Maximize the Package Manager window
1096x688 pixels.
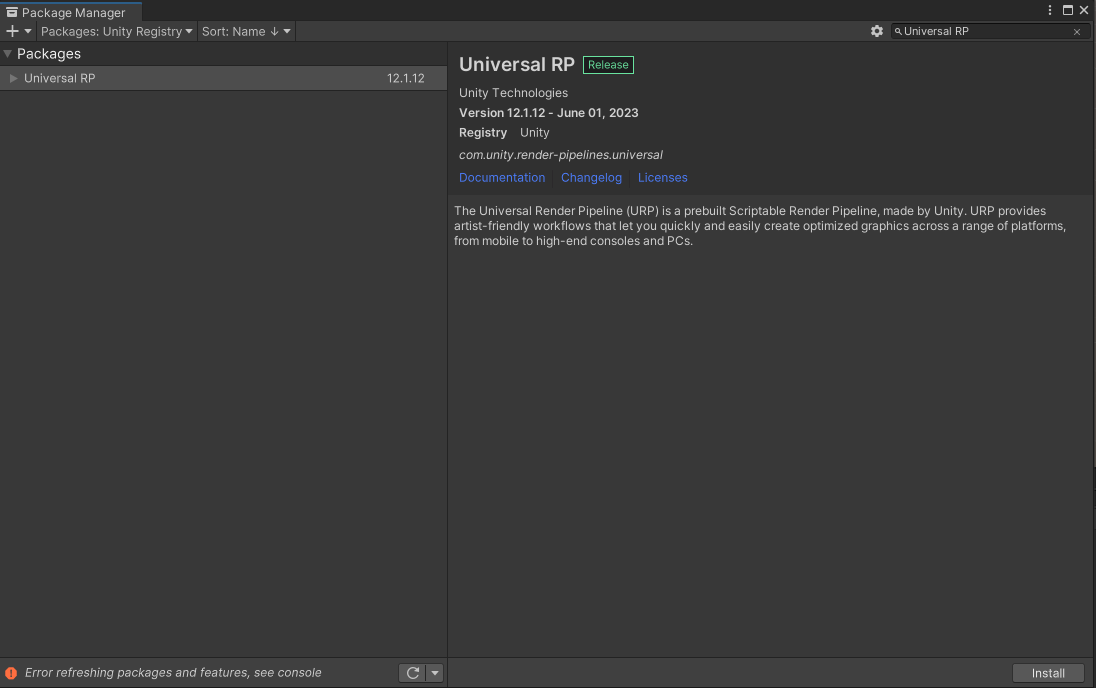1068,10
